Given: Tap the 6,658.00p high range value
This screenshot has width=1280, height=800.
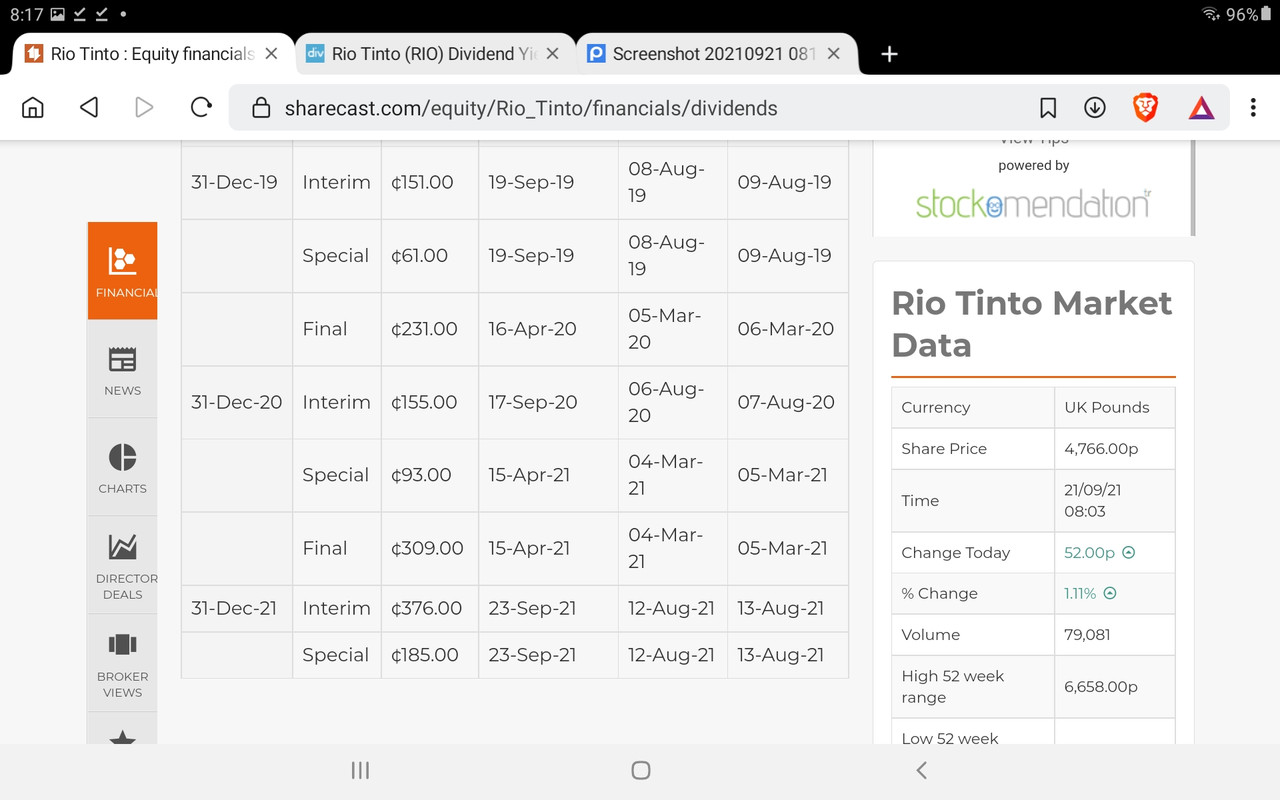Looking at the screenshot, I should coord(1101,686).
